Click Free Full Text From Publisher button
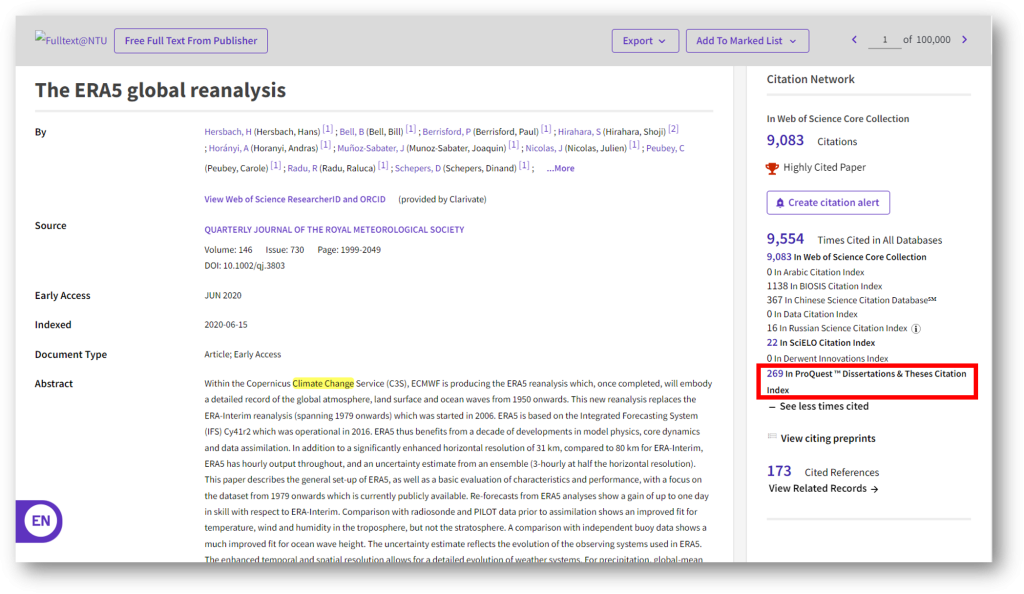Image resolution: width=1024 pixels, height=594 pixels. [x=191, y=40]
